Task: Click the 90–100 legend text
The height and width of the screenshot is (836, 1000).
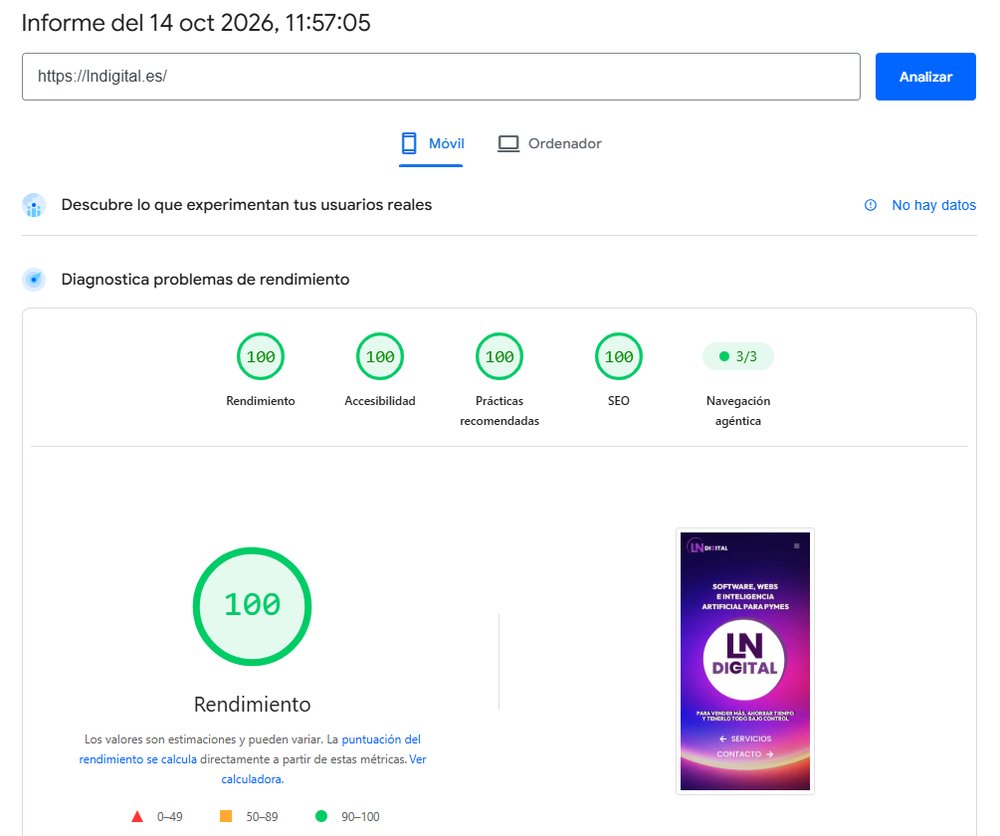Action: 360,817
